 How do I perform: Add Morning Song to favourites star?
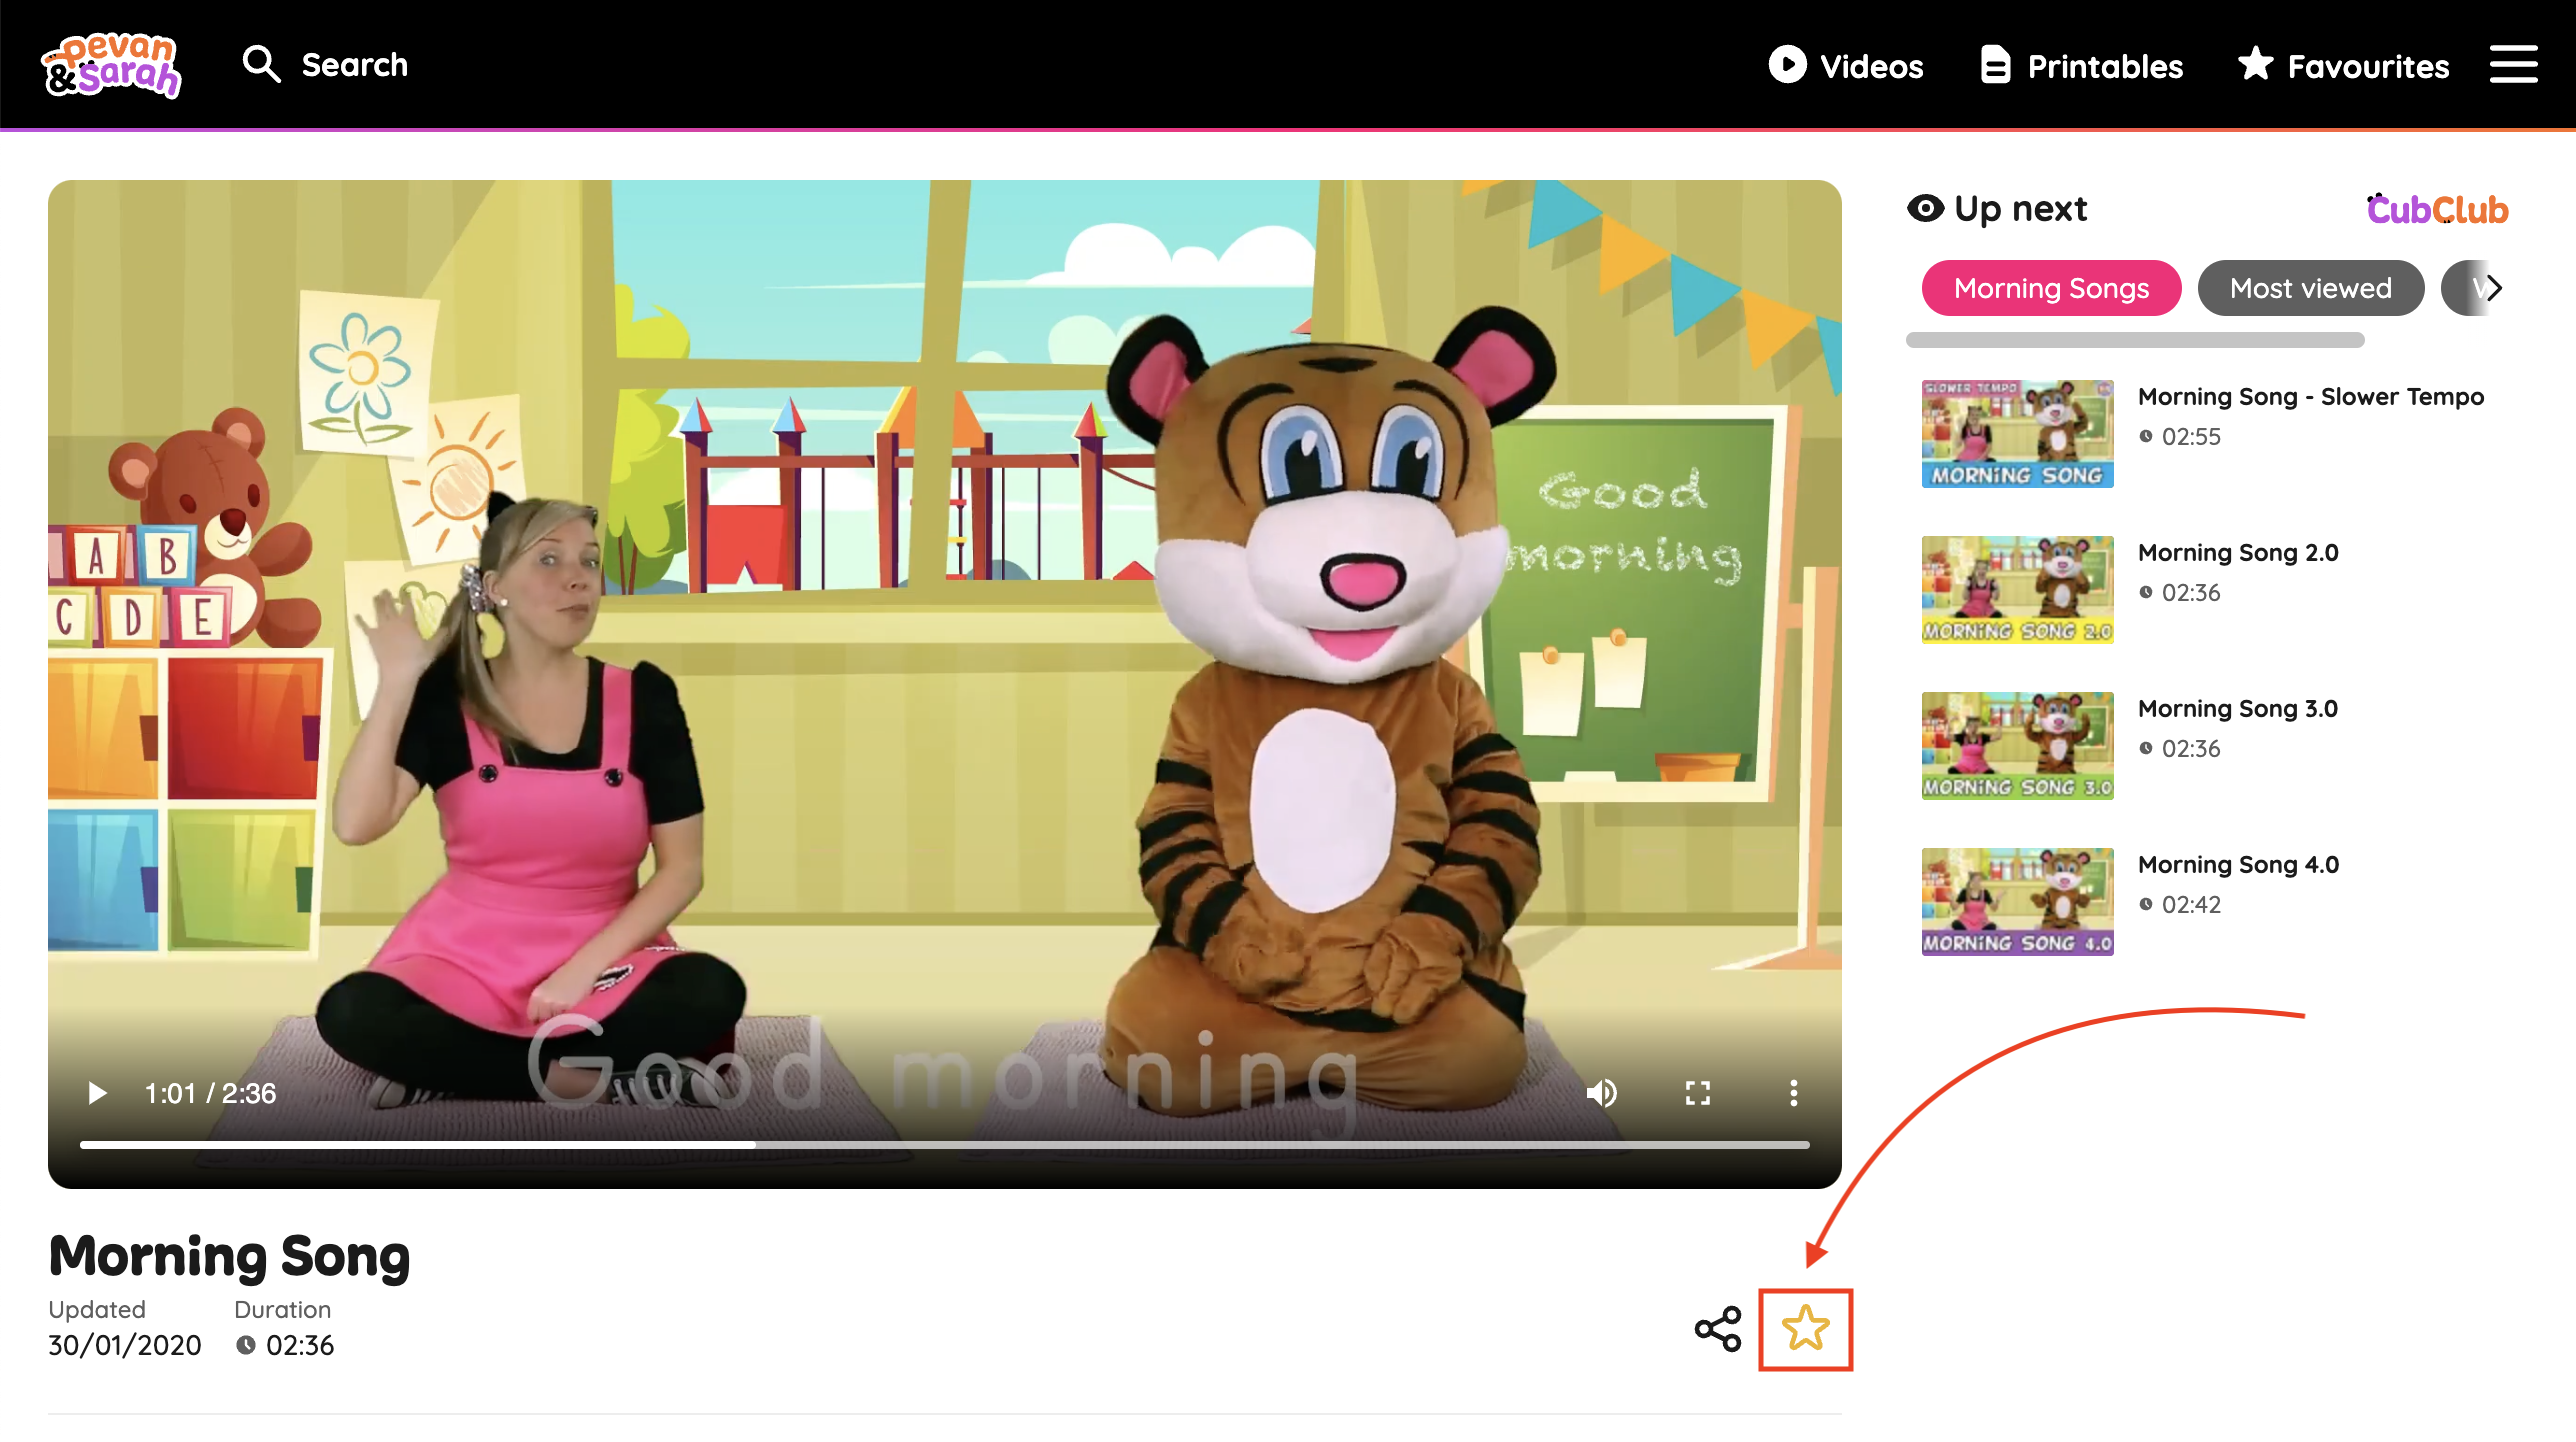1806,1329
